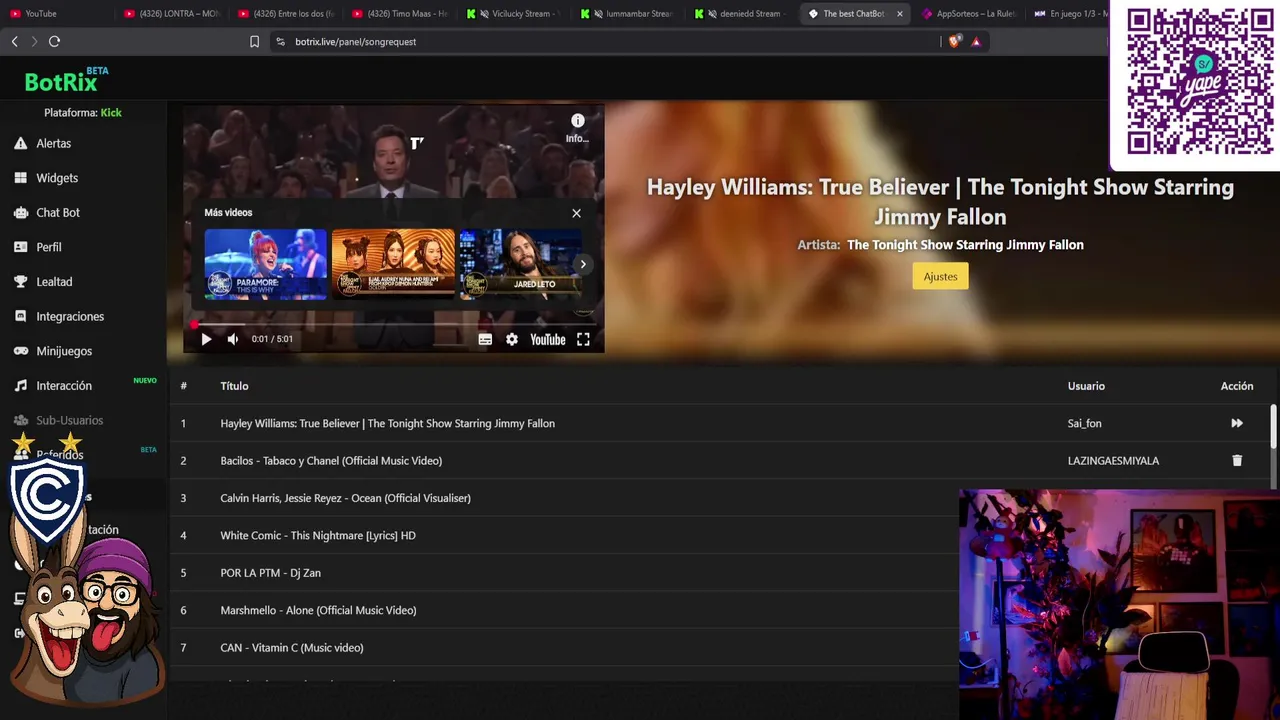The height and width of the screenshot is (720, 1280).
Task: Open the Perfil sidebar item
Action: (x=49, y=247)
